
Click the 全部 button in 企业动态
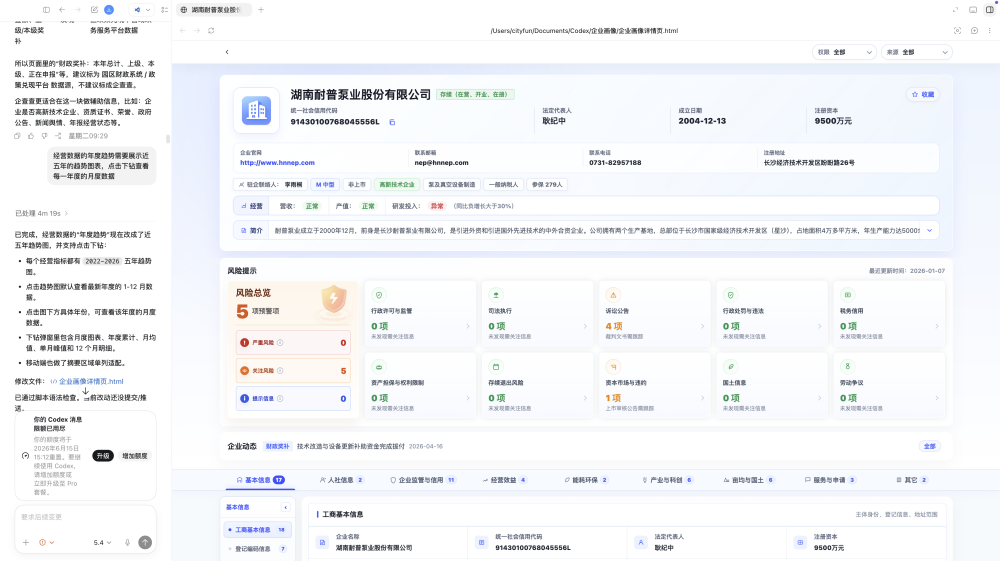930,446
